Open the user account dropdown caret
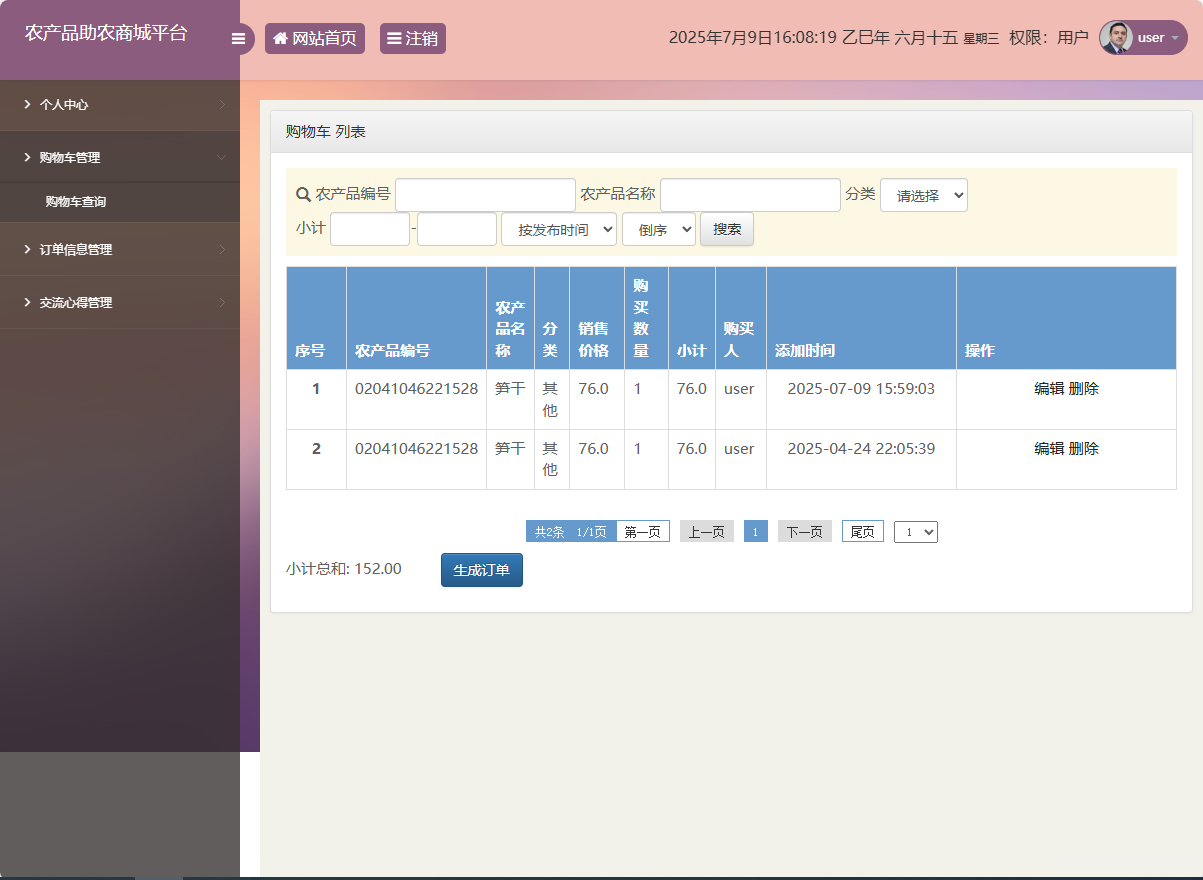 point(1174,38)
